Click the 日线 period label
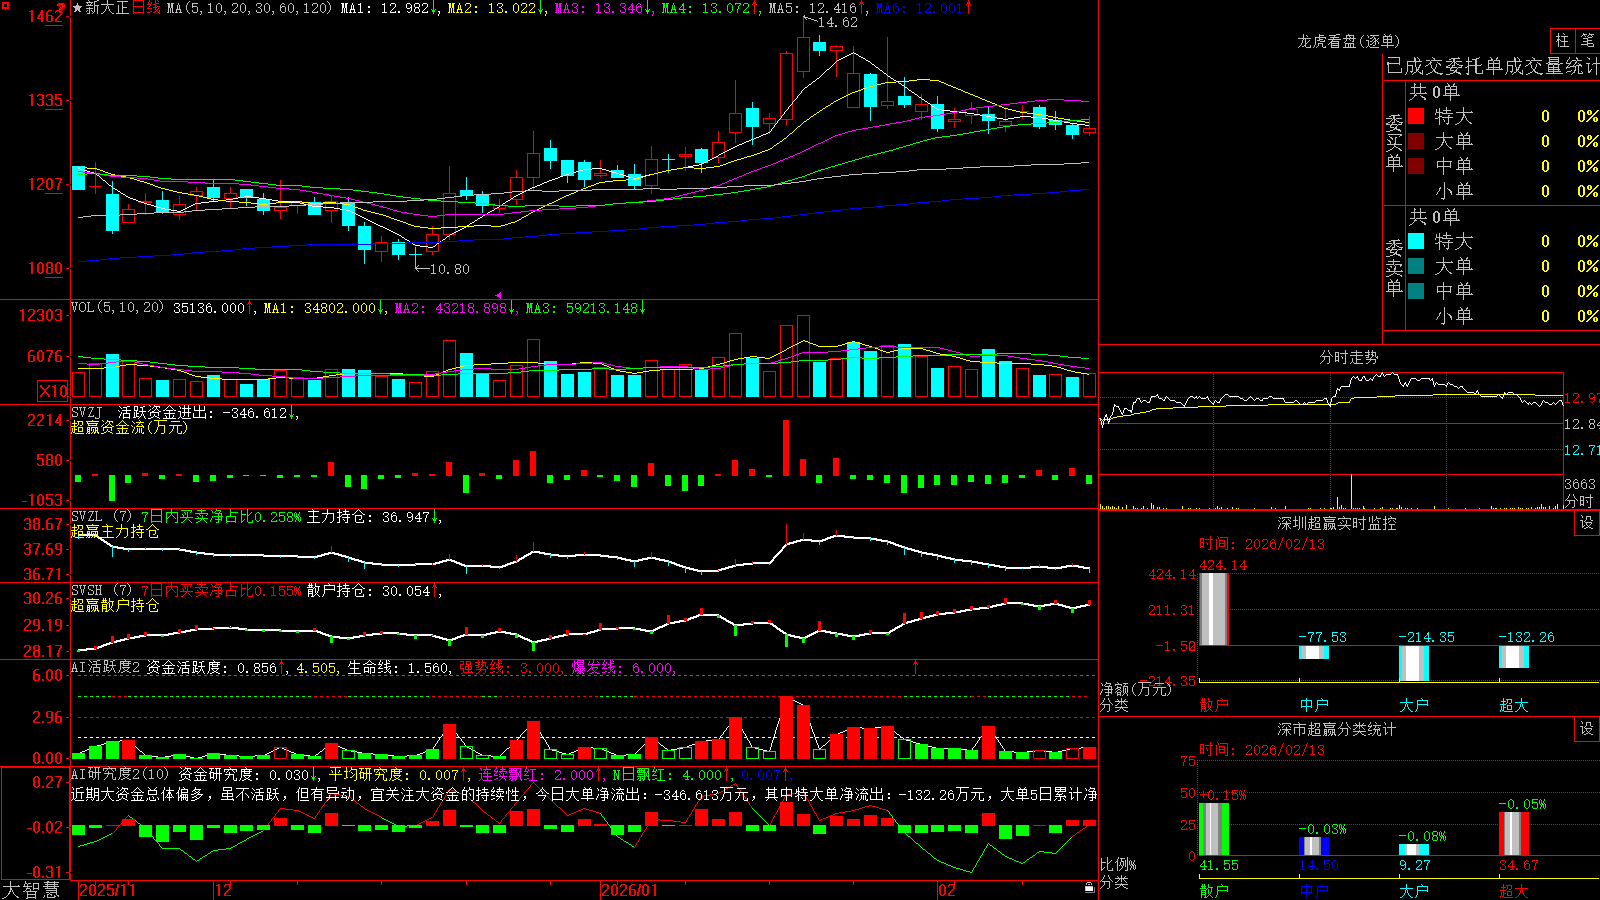 pos(146,8)
